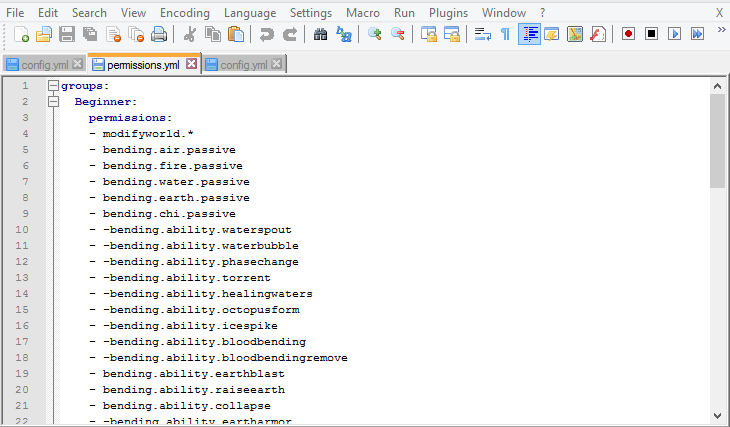Toggle Show All Characters pilcrow icon
This screenshot has height=427, width=730.
coord(505,34)
